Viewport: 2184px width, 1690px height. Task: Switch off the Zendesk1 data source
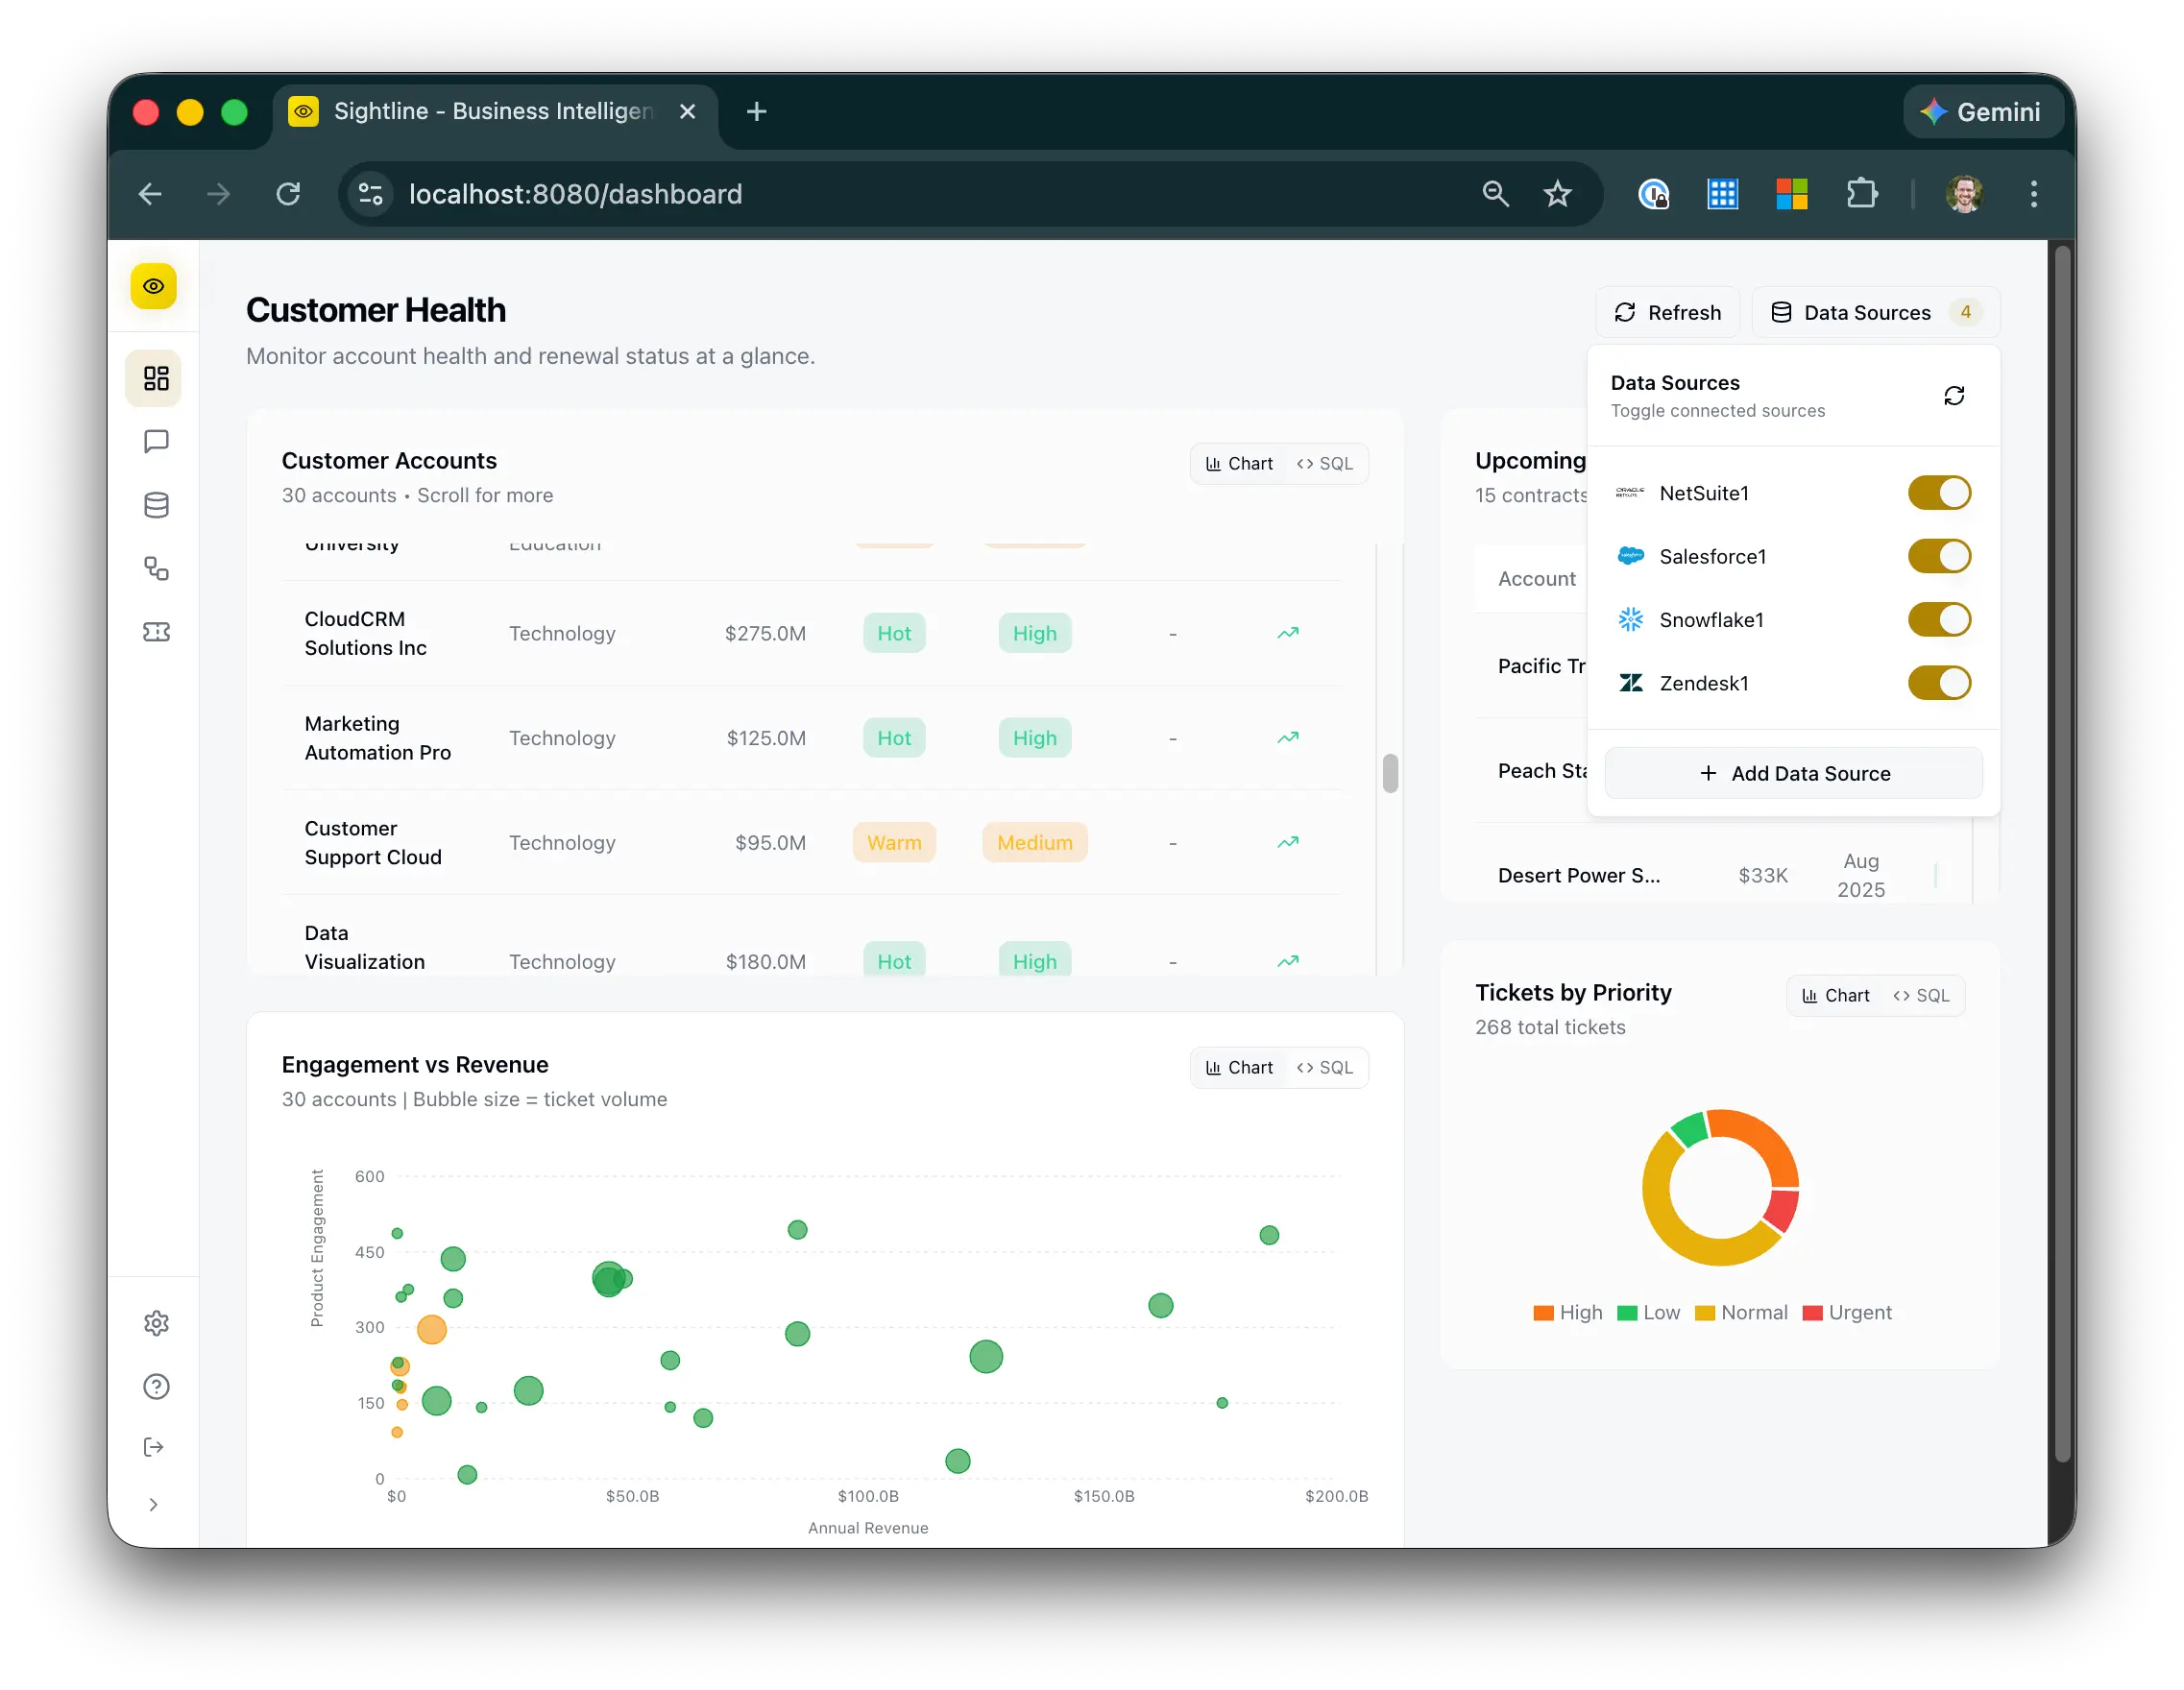1938,683
